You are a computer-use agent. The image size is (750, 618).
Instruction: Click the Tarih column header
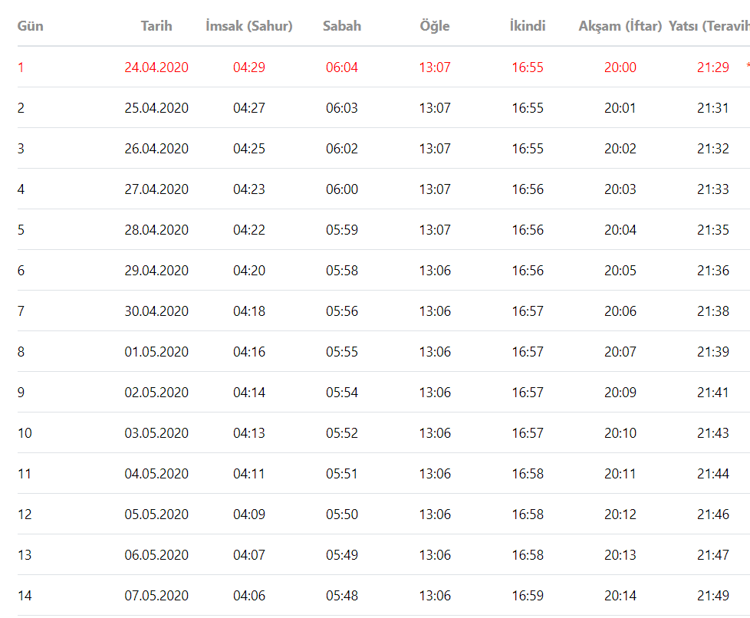(156, 26)
